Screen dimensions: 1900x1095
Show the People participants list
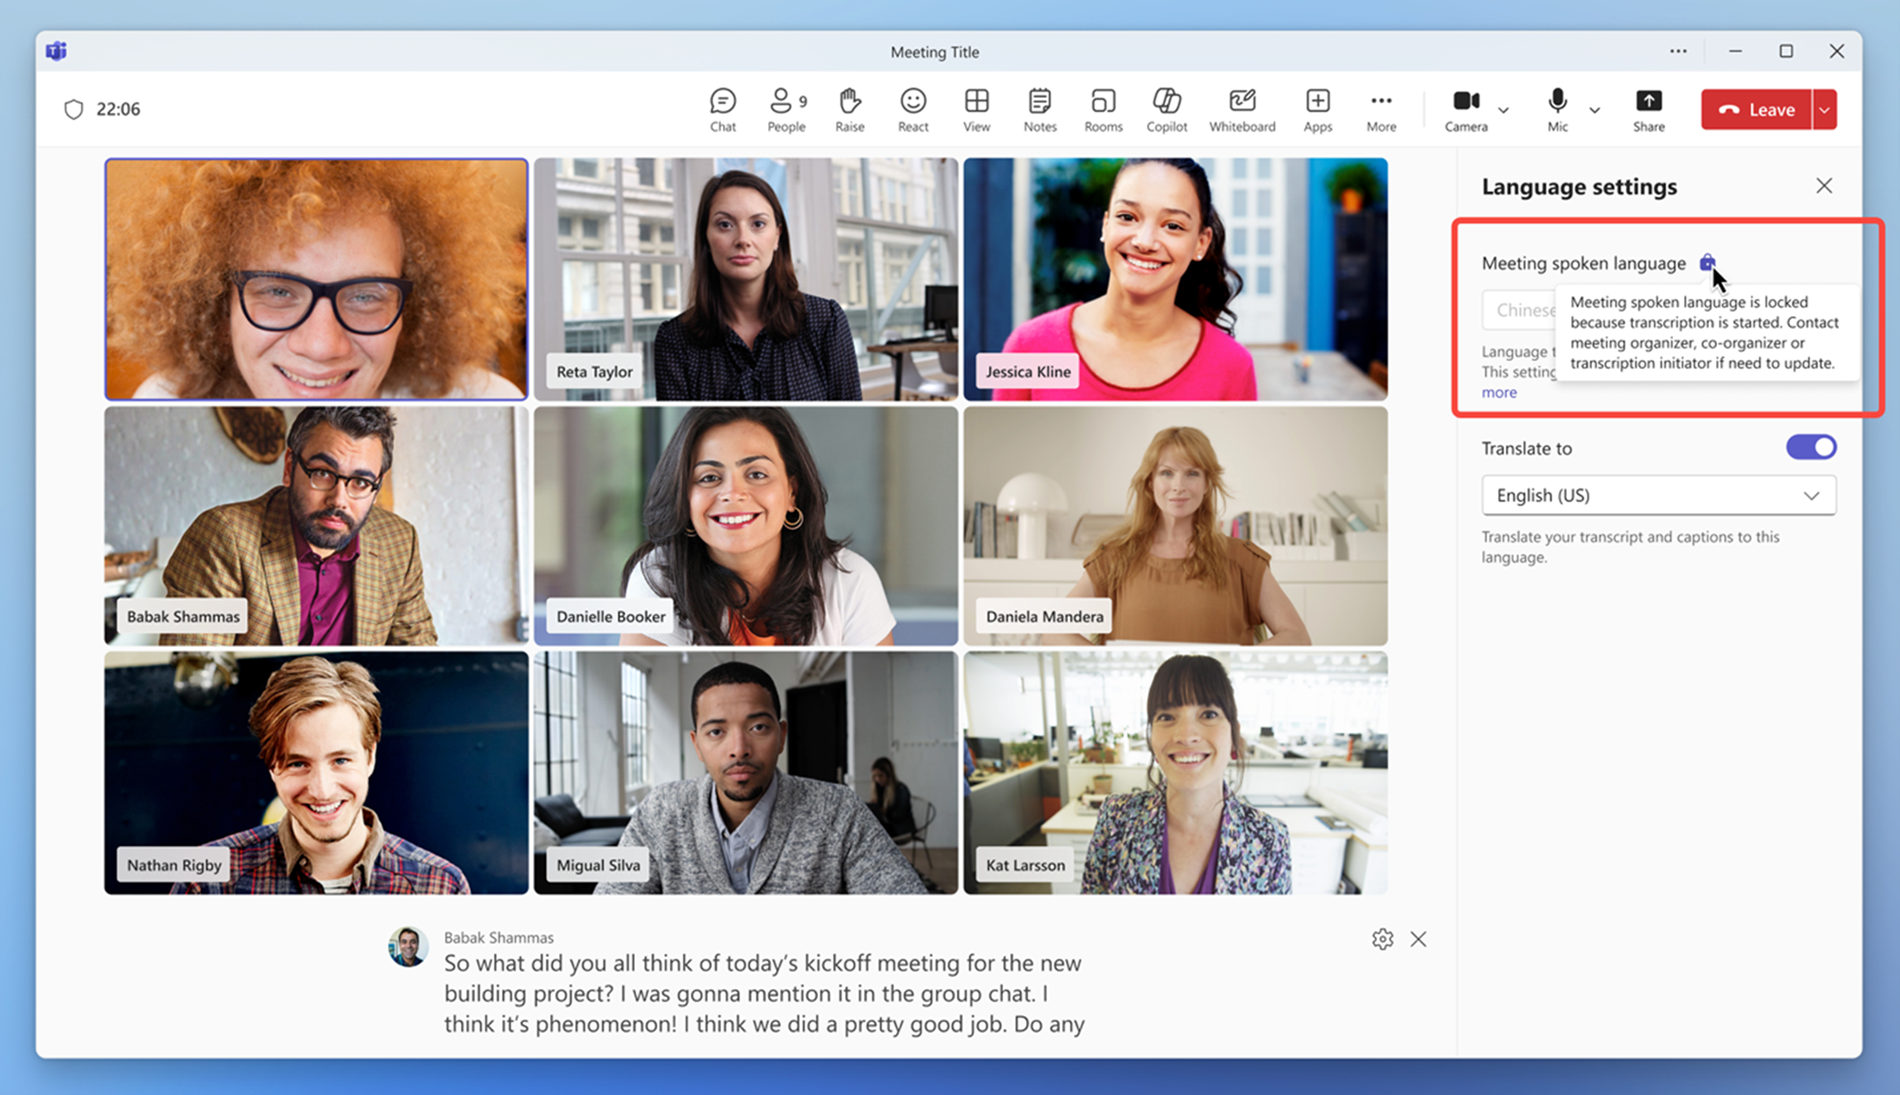[785, 109]
